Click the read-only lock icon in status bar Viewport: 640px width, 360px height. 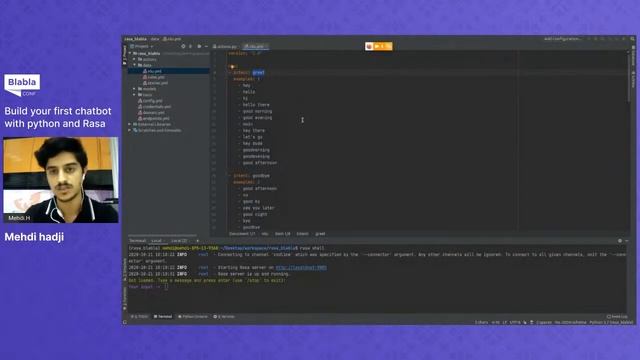click(525, 322)
